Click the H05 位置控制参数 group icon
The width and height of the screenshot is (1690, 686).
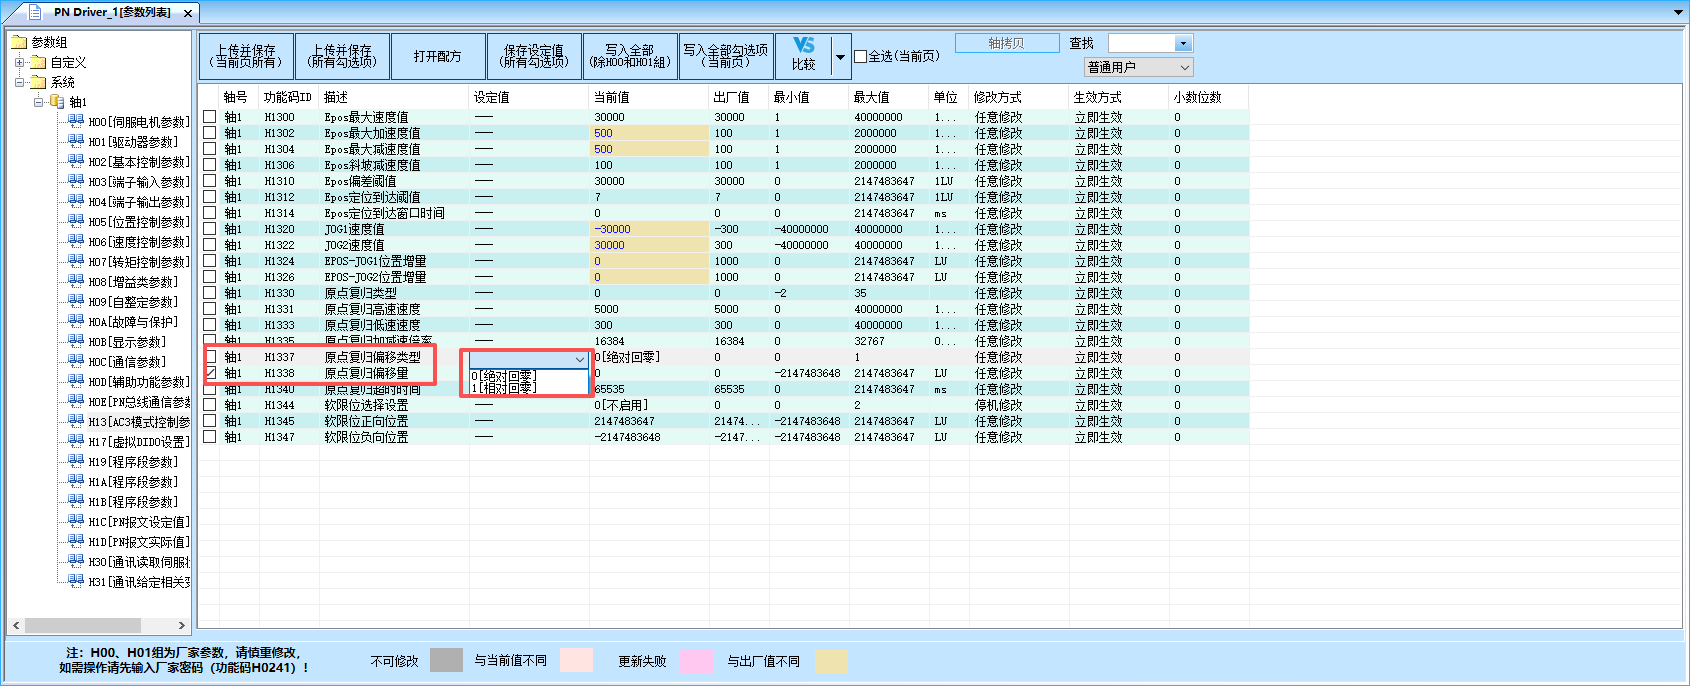[76, 220]
